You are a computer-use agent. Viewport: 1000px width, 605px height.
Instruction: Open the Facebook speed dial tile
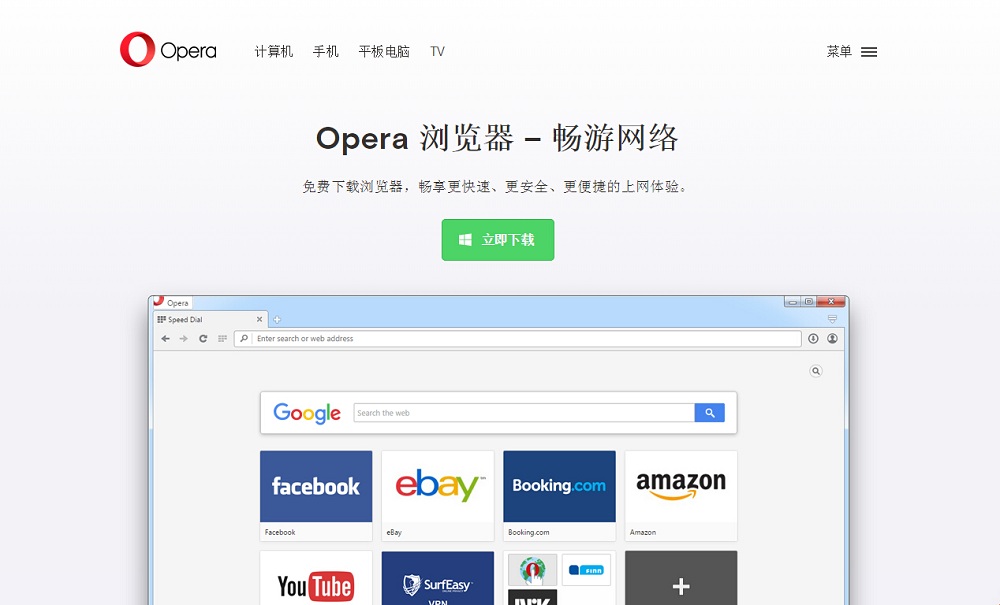point(316,495)
